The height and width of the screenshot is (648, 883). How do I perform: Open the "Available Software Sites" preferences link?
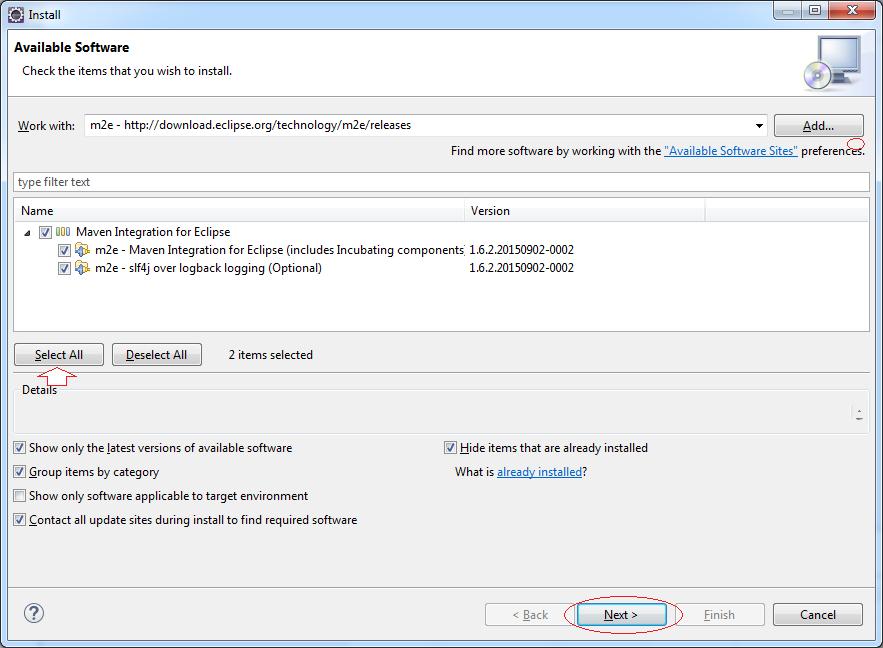[x=730, y=151]
